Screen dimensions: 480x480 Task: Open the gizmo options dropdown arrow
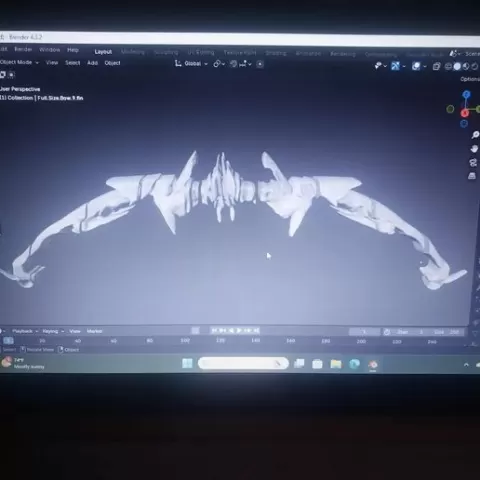(x=404, y=66)
